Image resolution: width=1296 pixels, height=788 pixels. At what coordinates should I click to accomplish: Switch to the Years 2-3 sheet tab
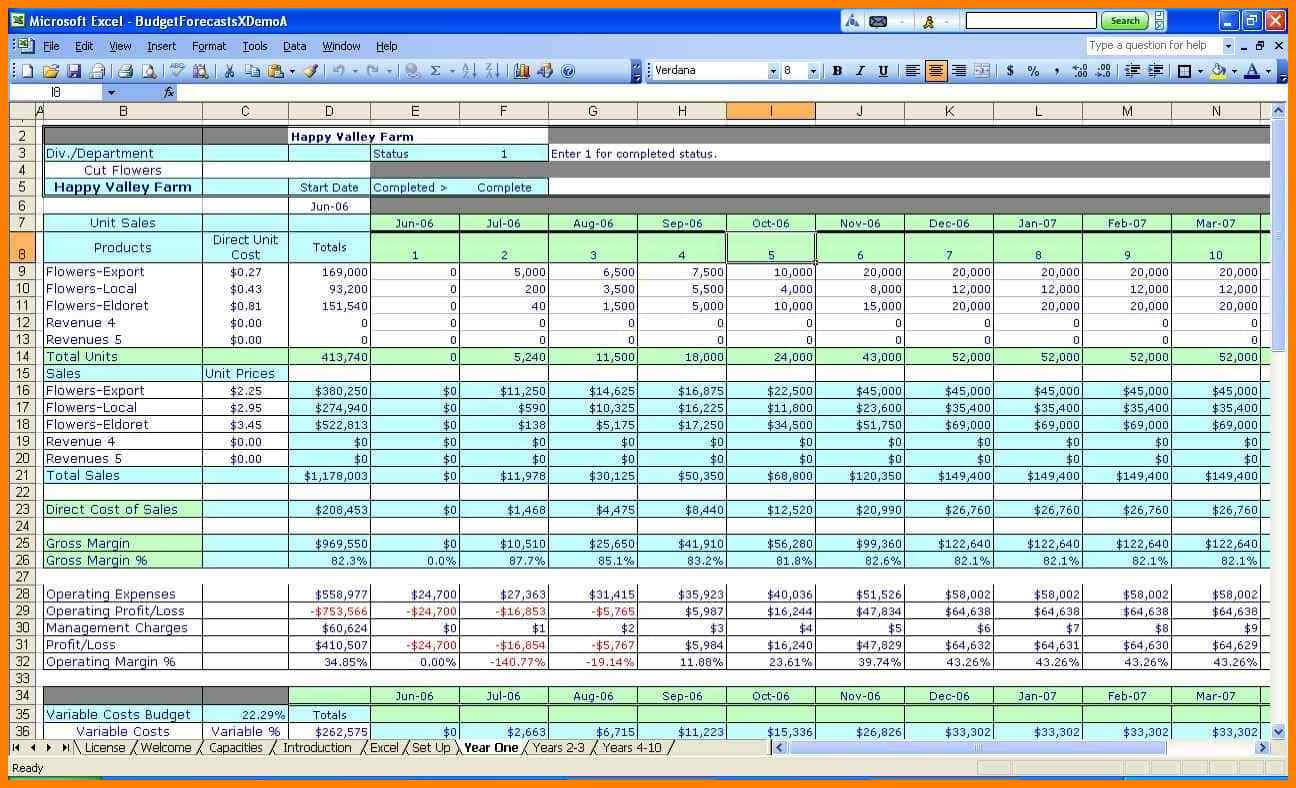[x=558, y=748]
